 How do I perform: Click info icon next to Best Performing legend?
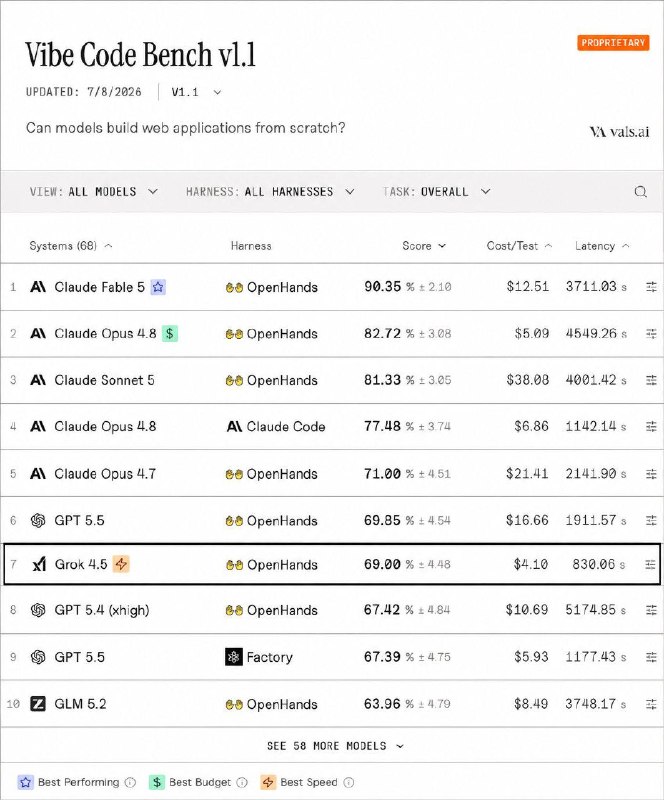point(131,782)
